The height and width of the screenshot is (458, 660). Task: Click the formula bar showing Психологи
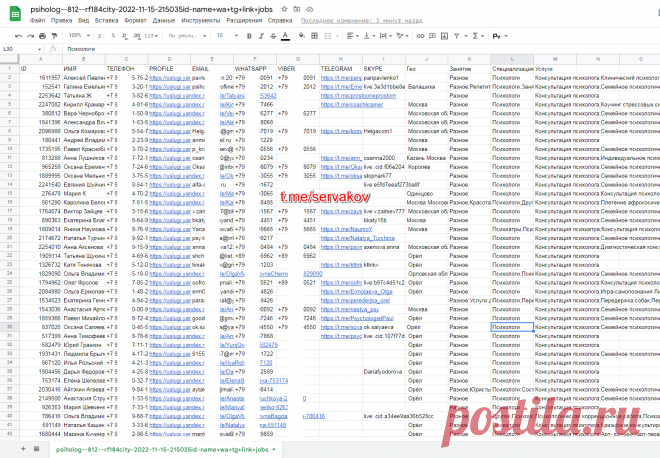click(x=362, y=49)
